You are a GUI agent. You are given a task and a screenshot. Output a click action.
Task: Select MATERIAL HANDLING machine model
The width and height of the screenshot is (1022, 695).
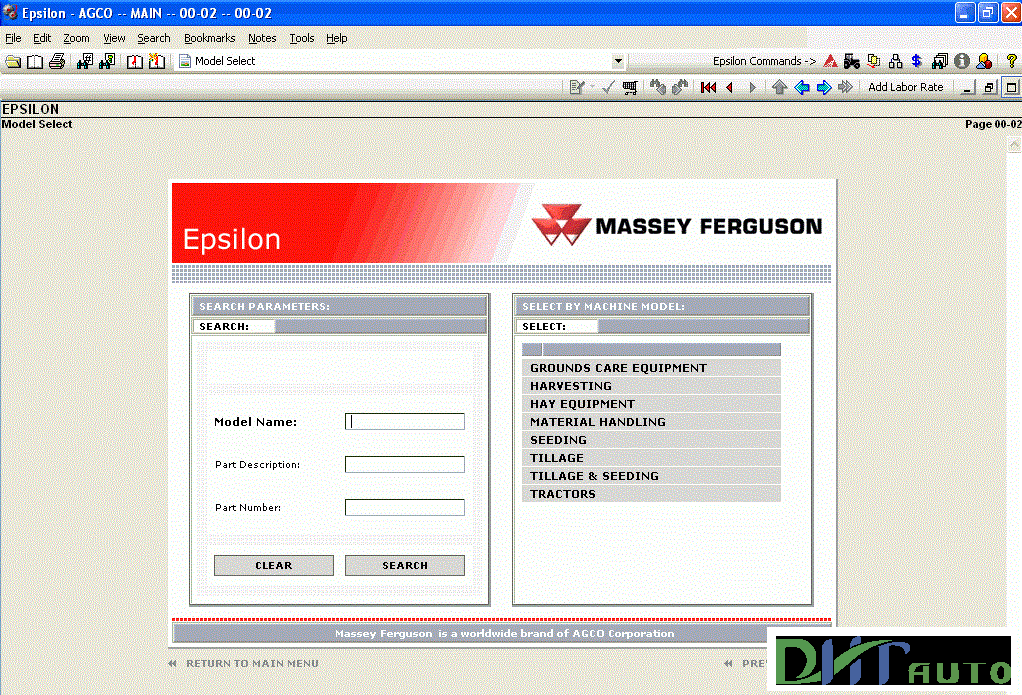651,422
